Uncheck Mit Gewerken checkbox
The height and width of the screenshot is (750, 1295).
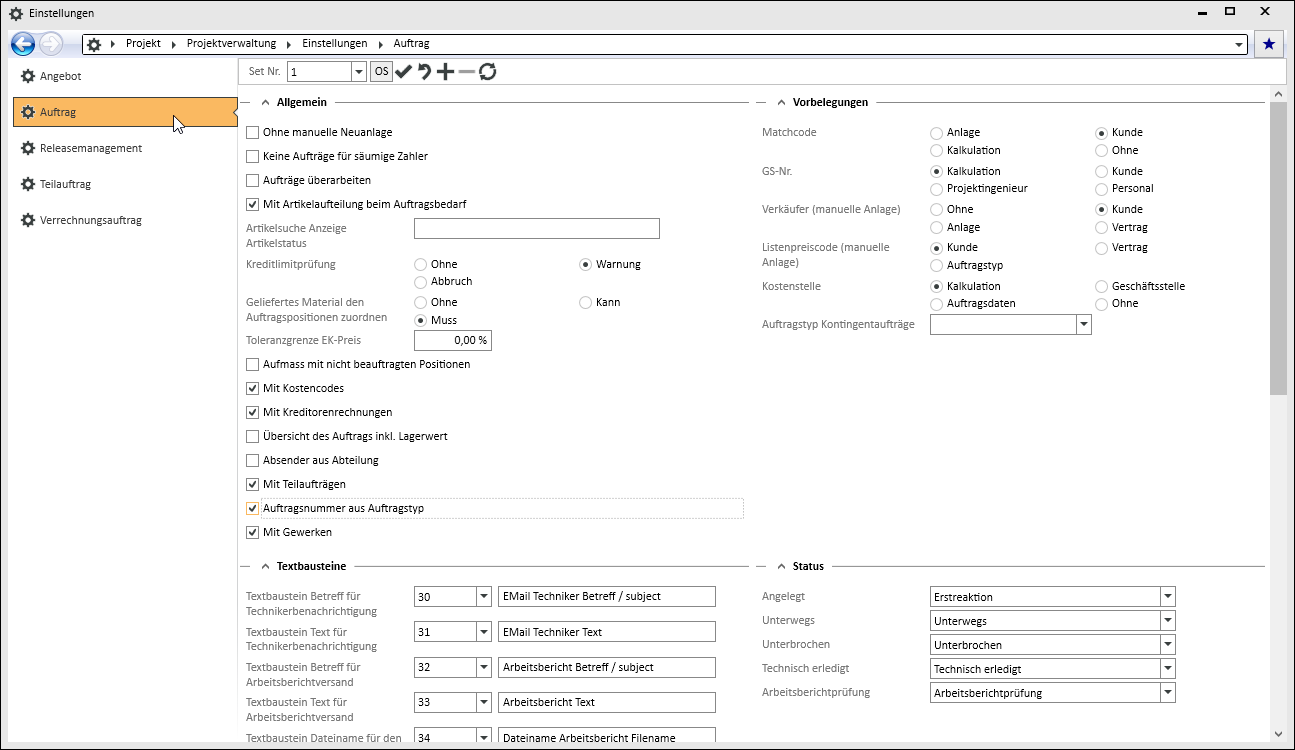point(253,532)
